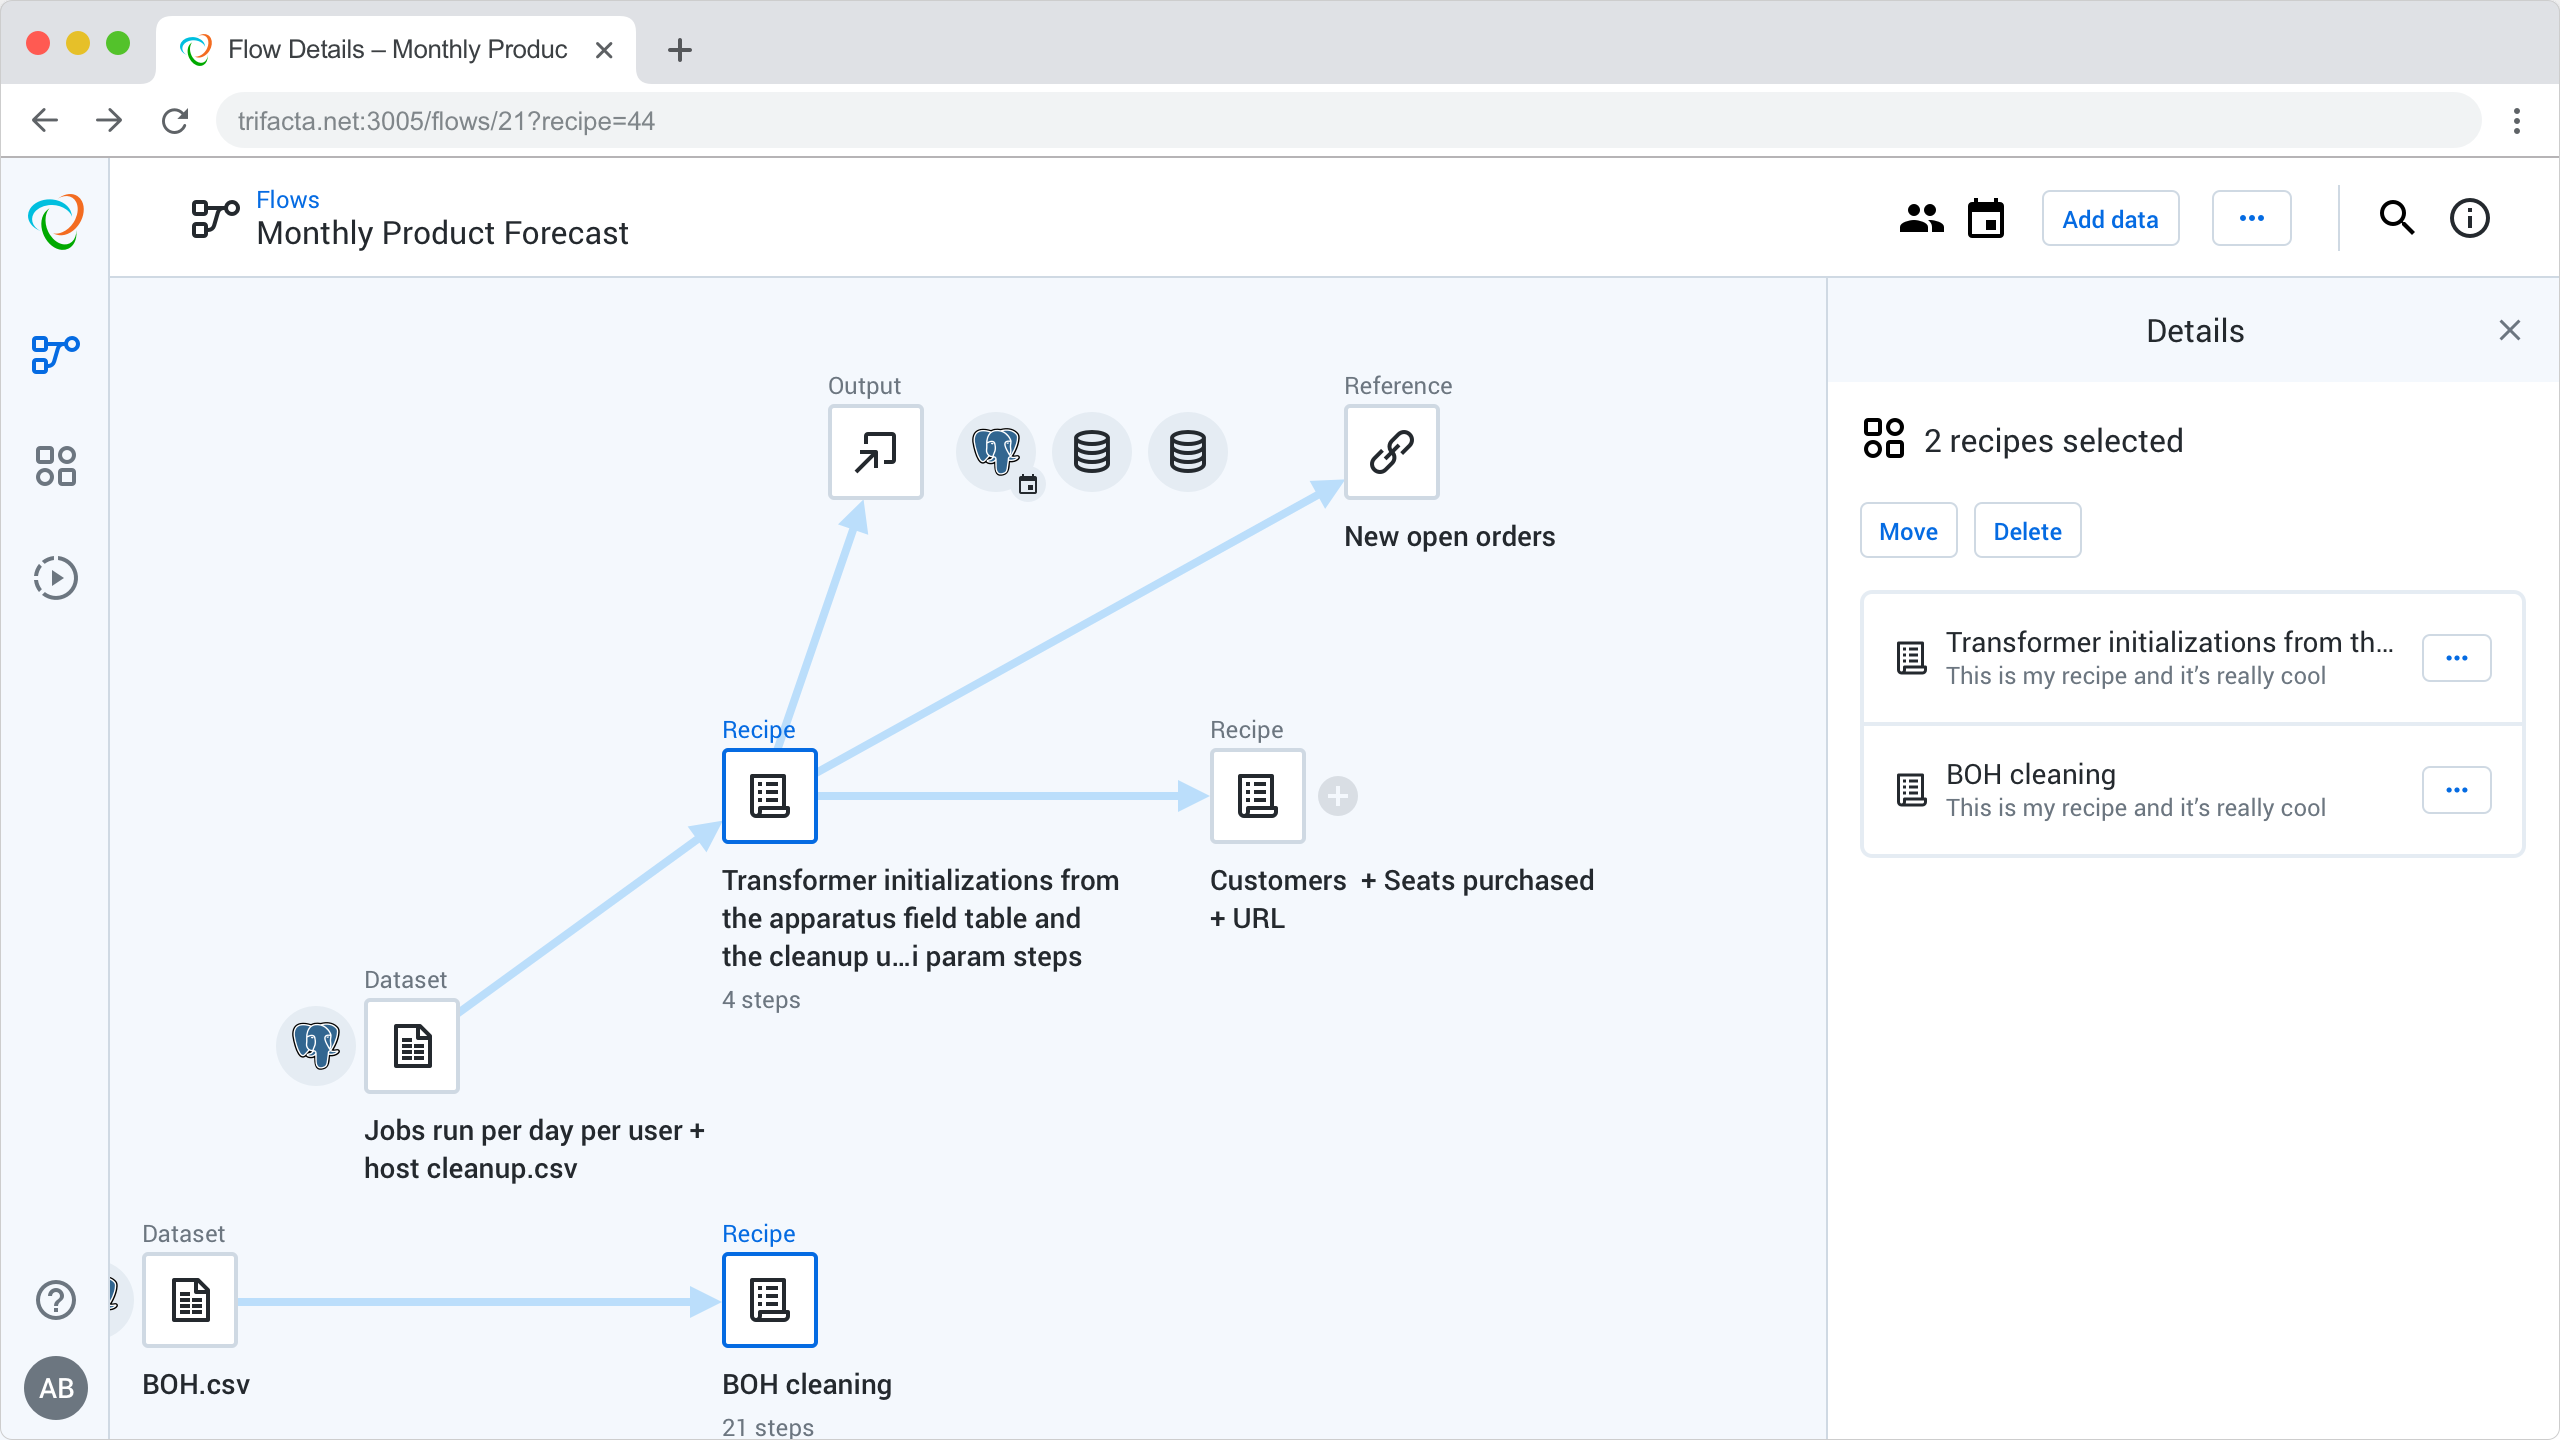Select the Flow Details browser tab
The height and width of the screenshot is (1440, 2560).
396,50
